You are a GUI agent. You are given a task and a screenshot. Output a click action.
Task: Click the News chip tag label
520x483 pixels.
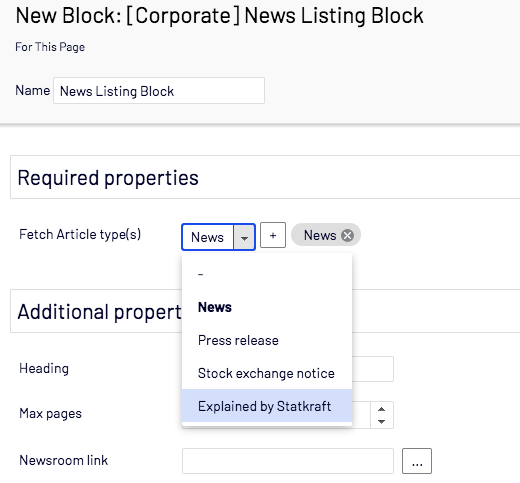(320, 235)
